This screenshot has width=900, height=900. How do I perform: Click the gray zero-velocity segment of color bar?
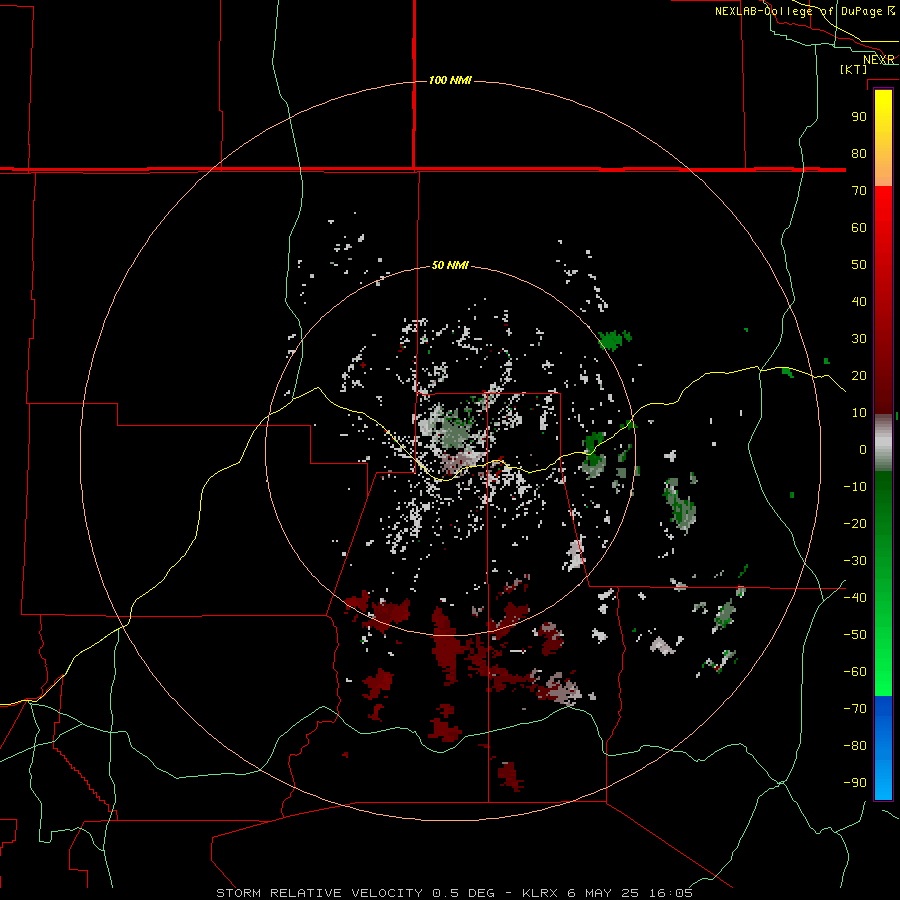pos(883,443)
